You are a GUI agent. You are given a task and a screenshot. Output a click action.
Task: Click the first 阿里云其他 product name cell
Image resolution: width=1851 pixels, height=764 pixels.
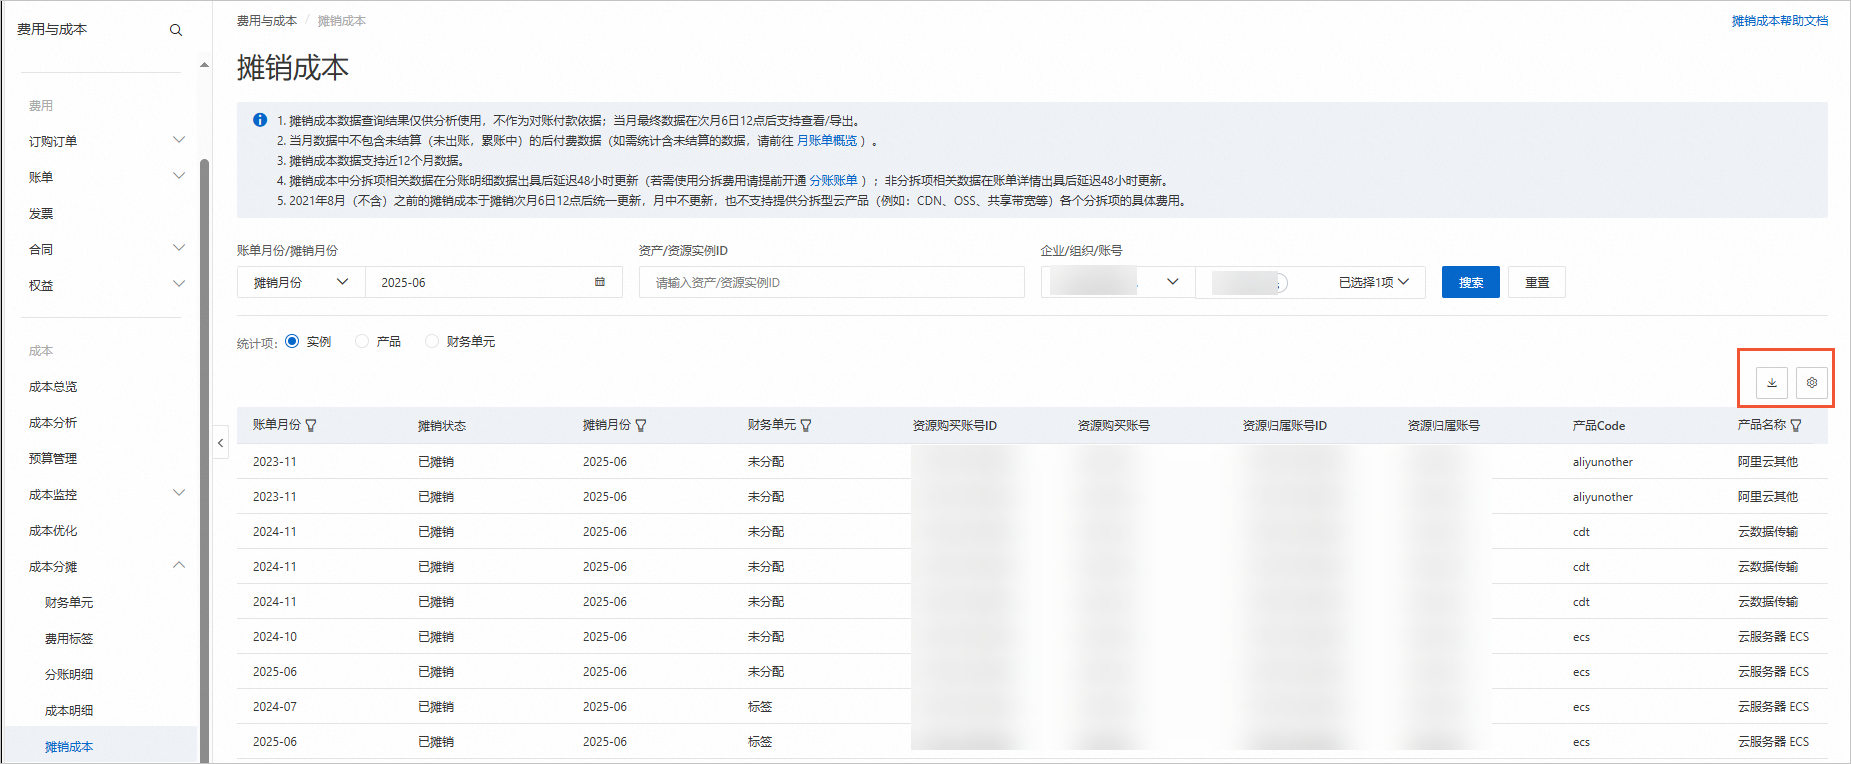pyautogui.click(x=1768, y=461)
